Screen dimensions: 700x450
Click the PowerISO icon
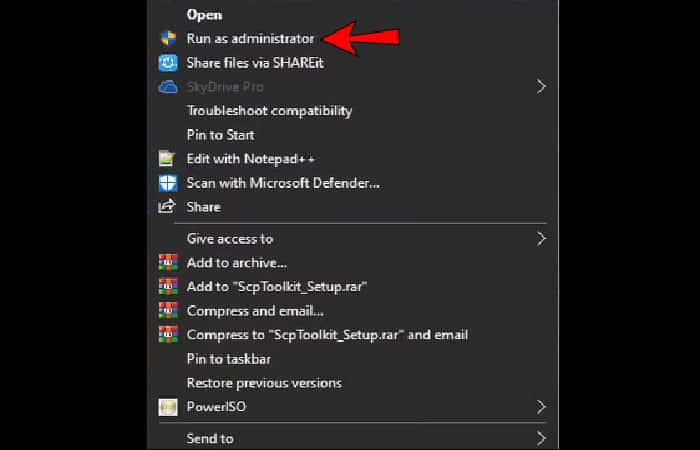coord(168,407)
